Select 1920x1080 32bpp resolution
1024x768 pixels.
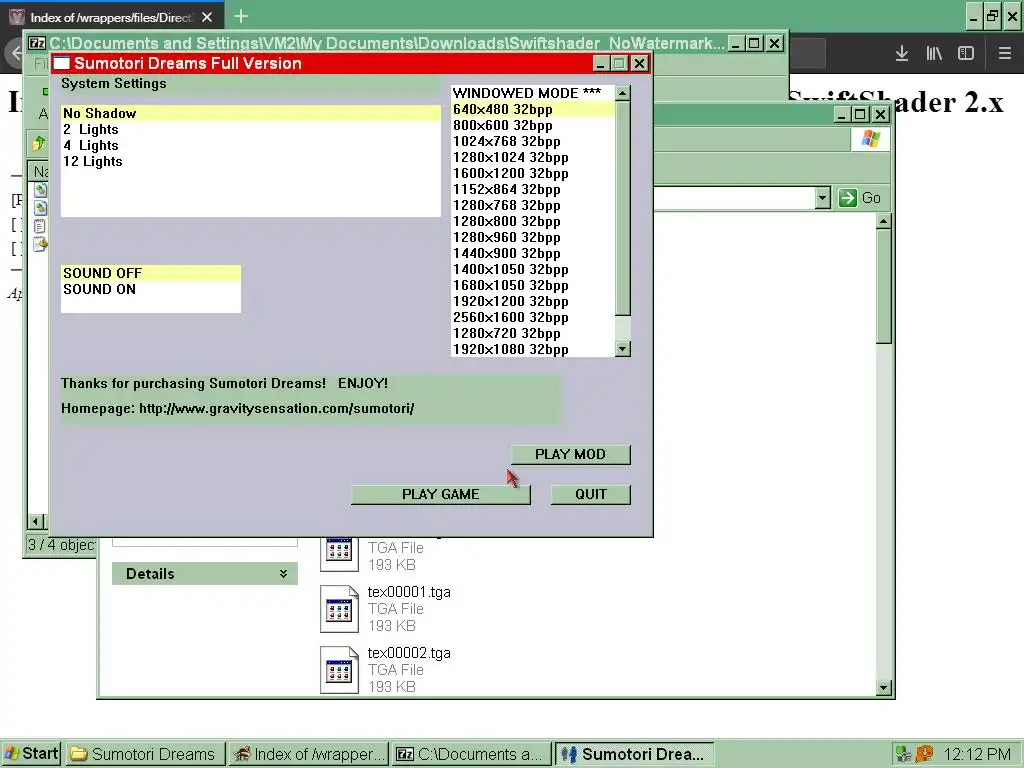(533, 349)
